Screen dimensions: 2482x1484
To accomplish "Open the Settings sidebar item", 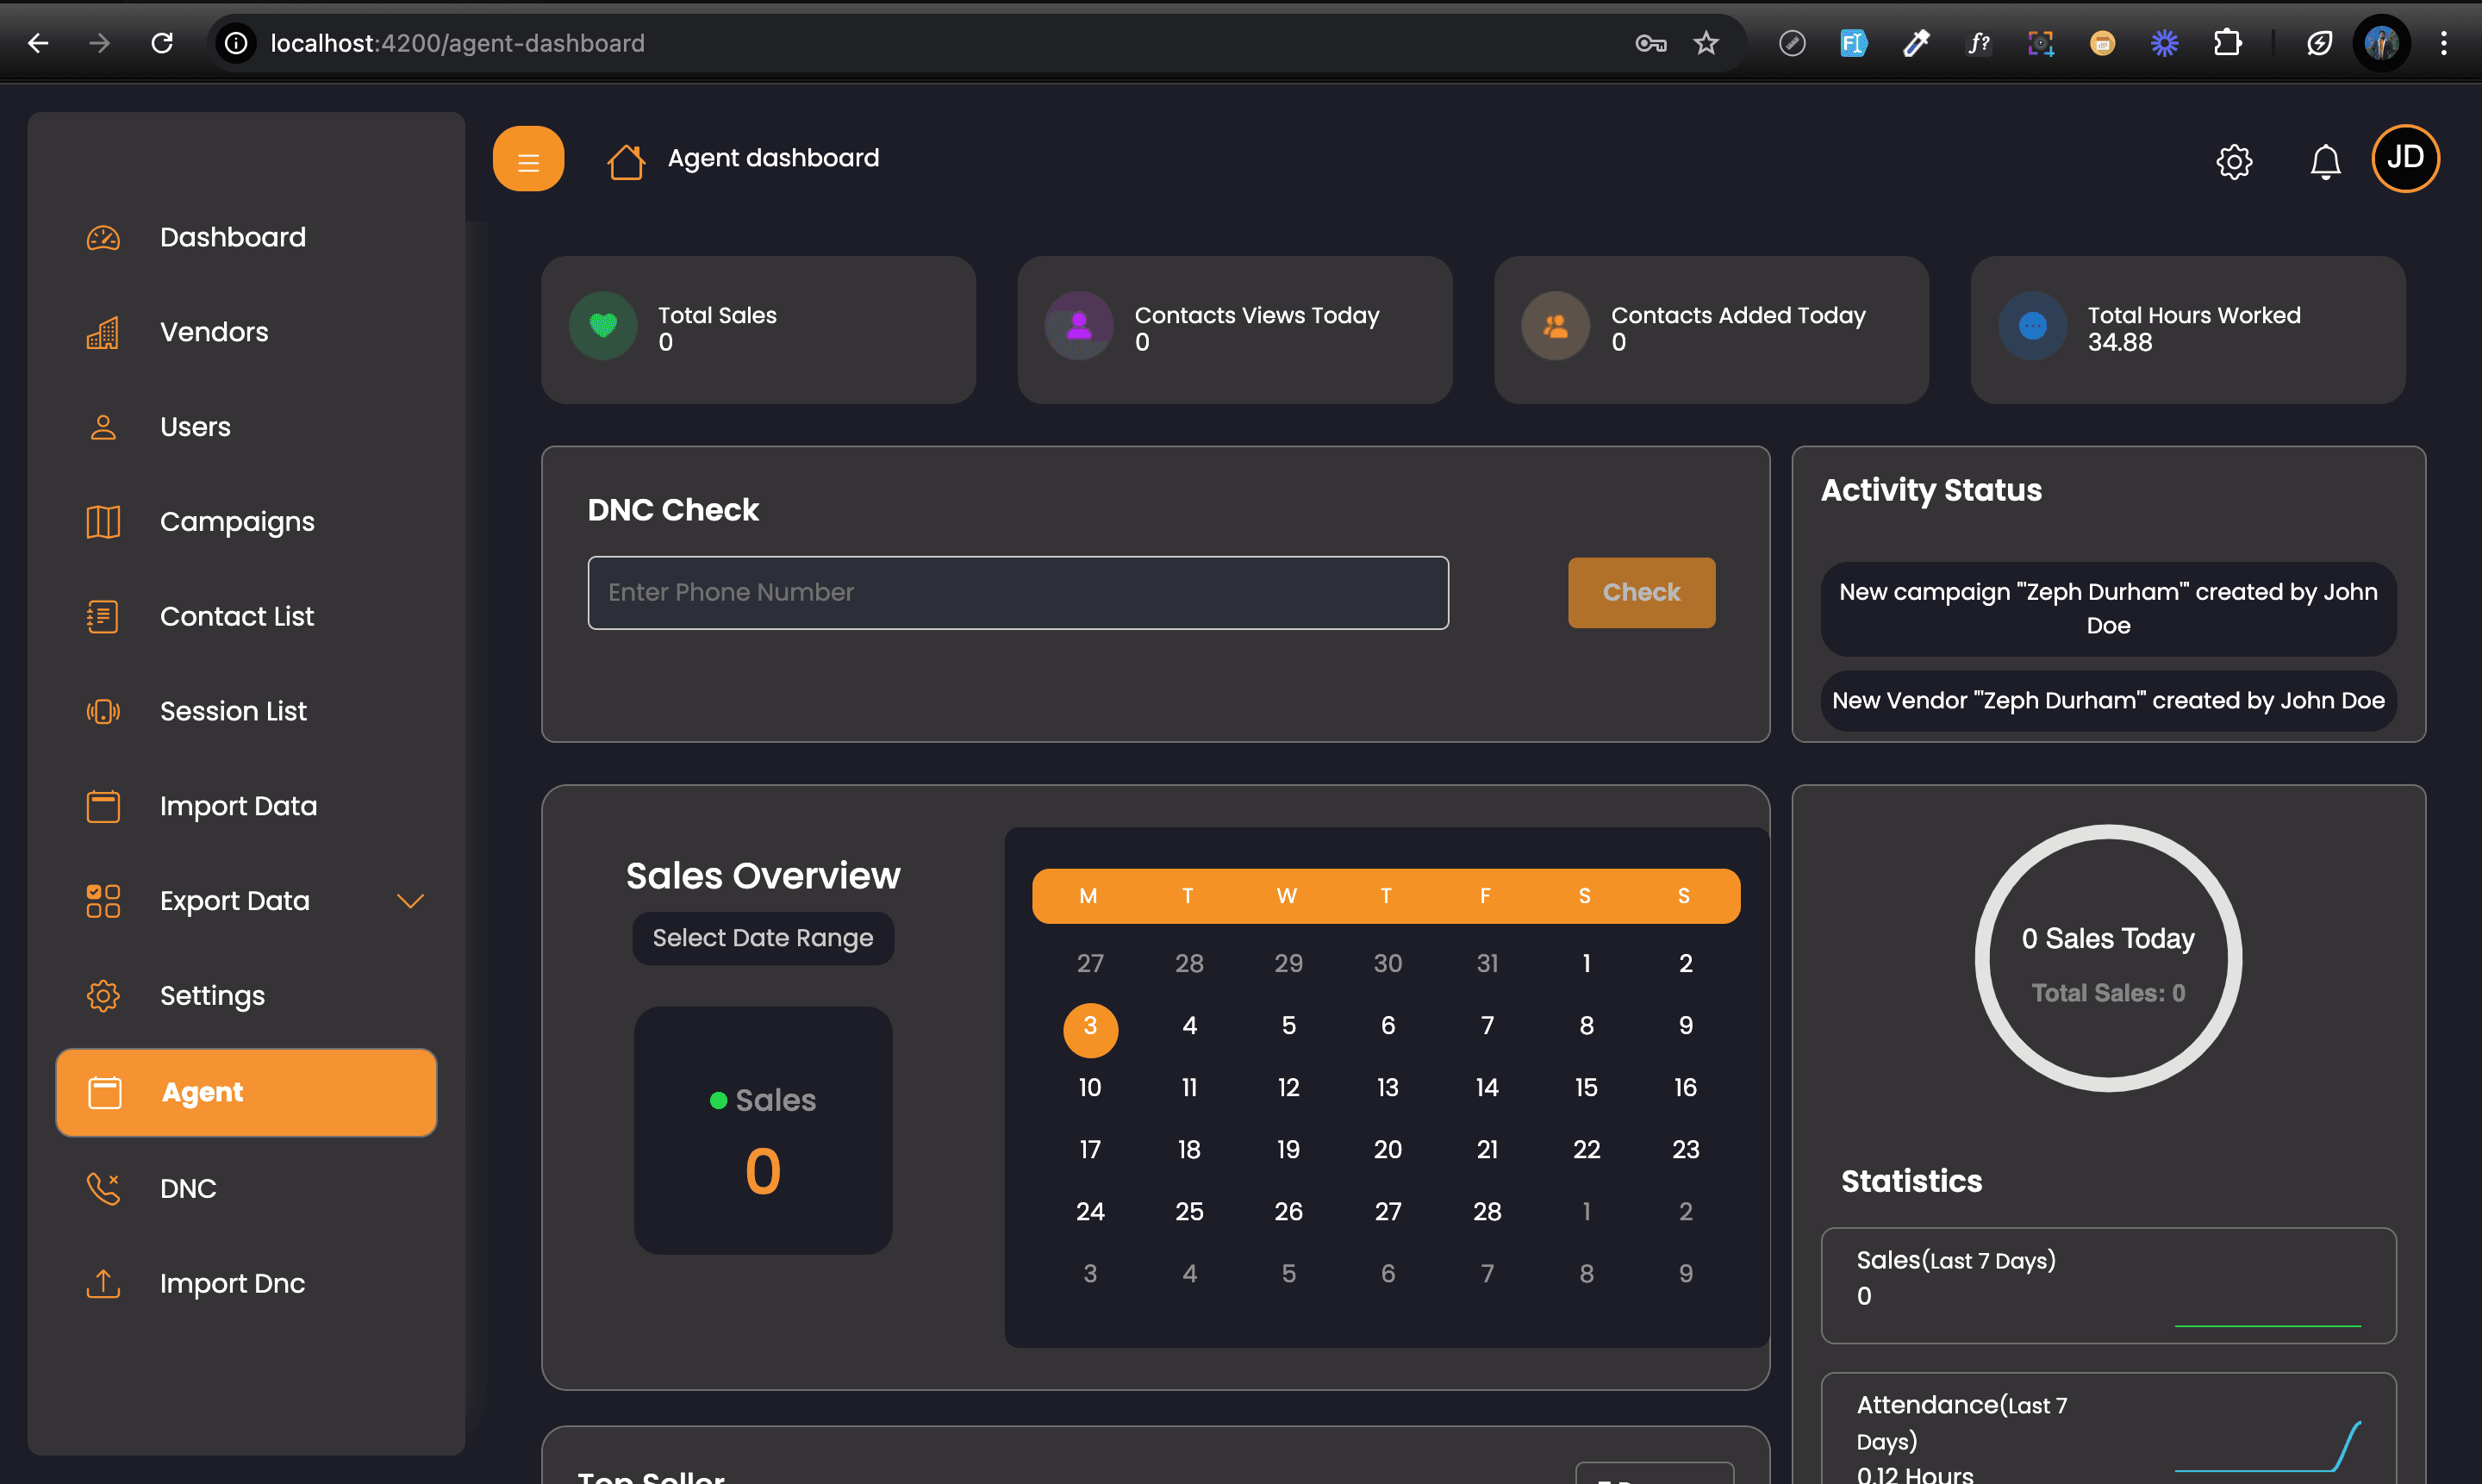I will tap(212, 995).
